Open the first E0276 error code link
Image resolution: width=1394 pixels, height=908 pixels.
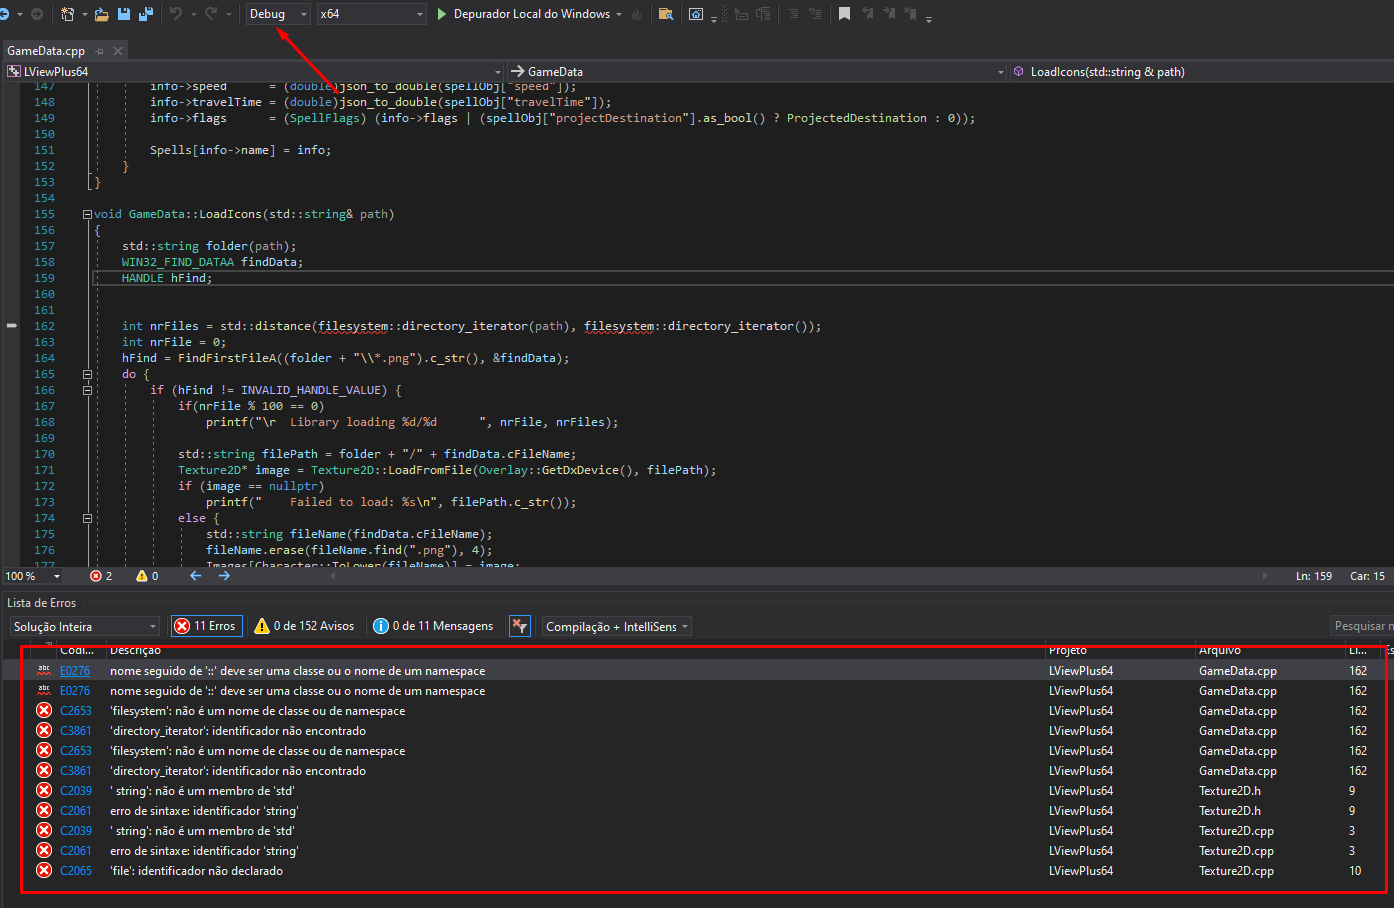click(x=75, y=671)
